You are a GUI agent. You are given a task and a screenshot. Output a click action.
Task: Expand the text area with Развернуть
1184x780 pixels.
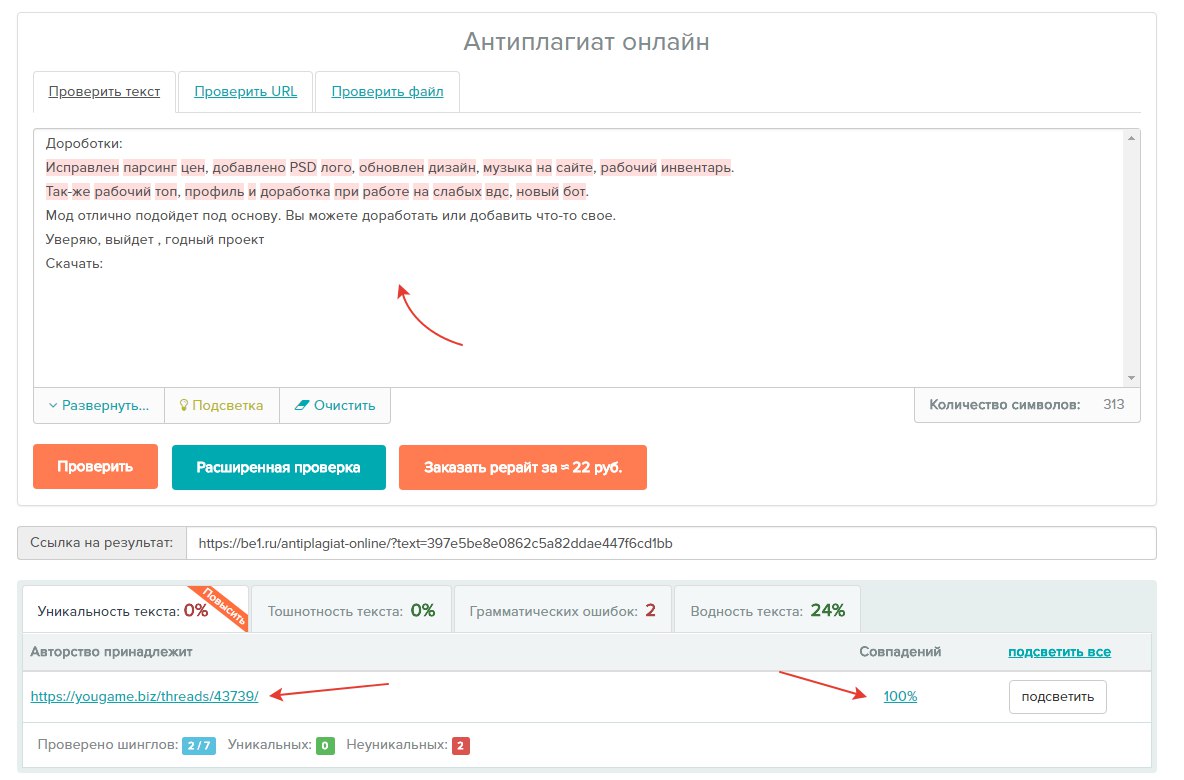pyautogui.click(x=99, y=405)
